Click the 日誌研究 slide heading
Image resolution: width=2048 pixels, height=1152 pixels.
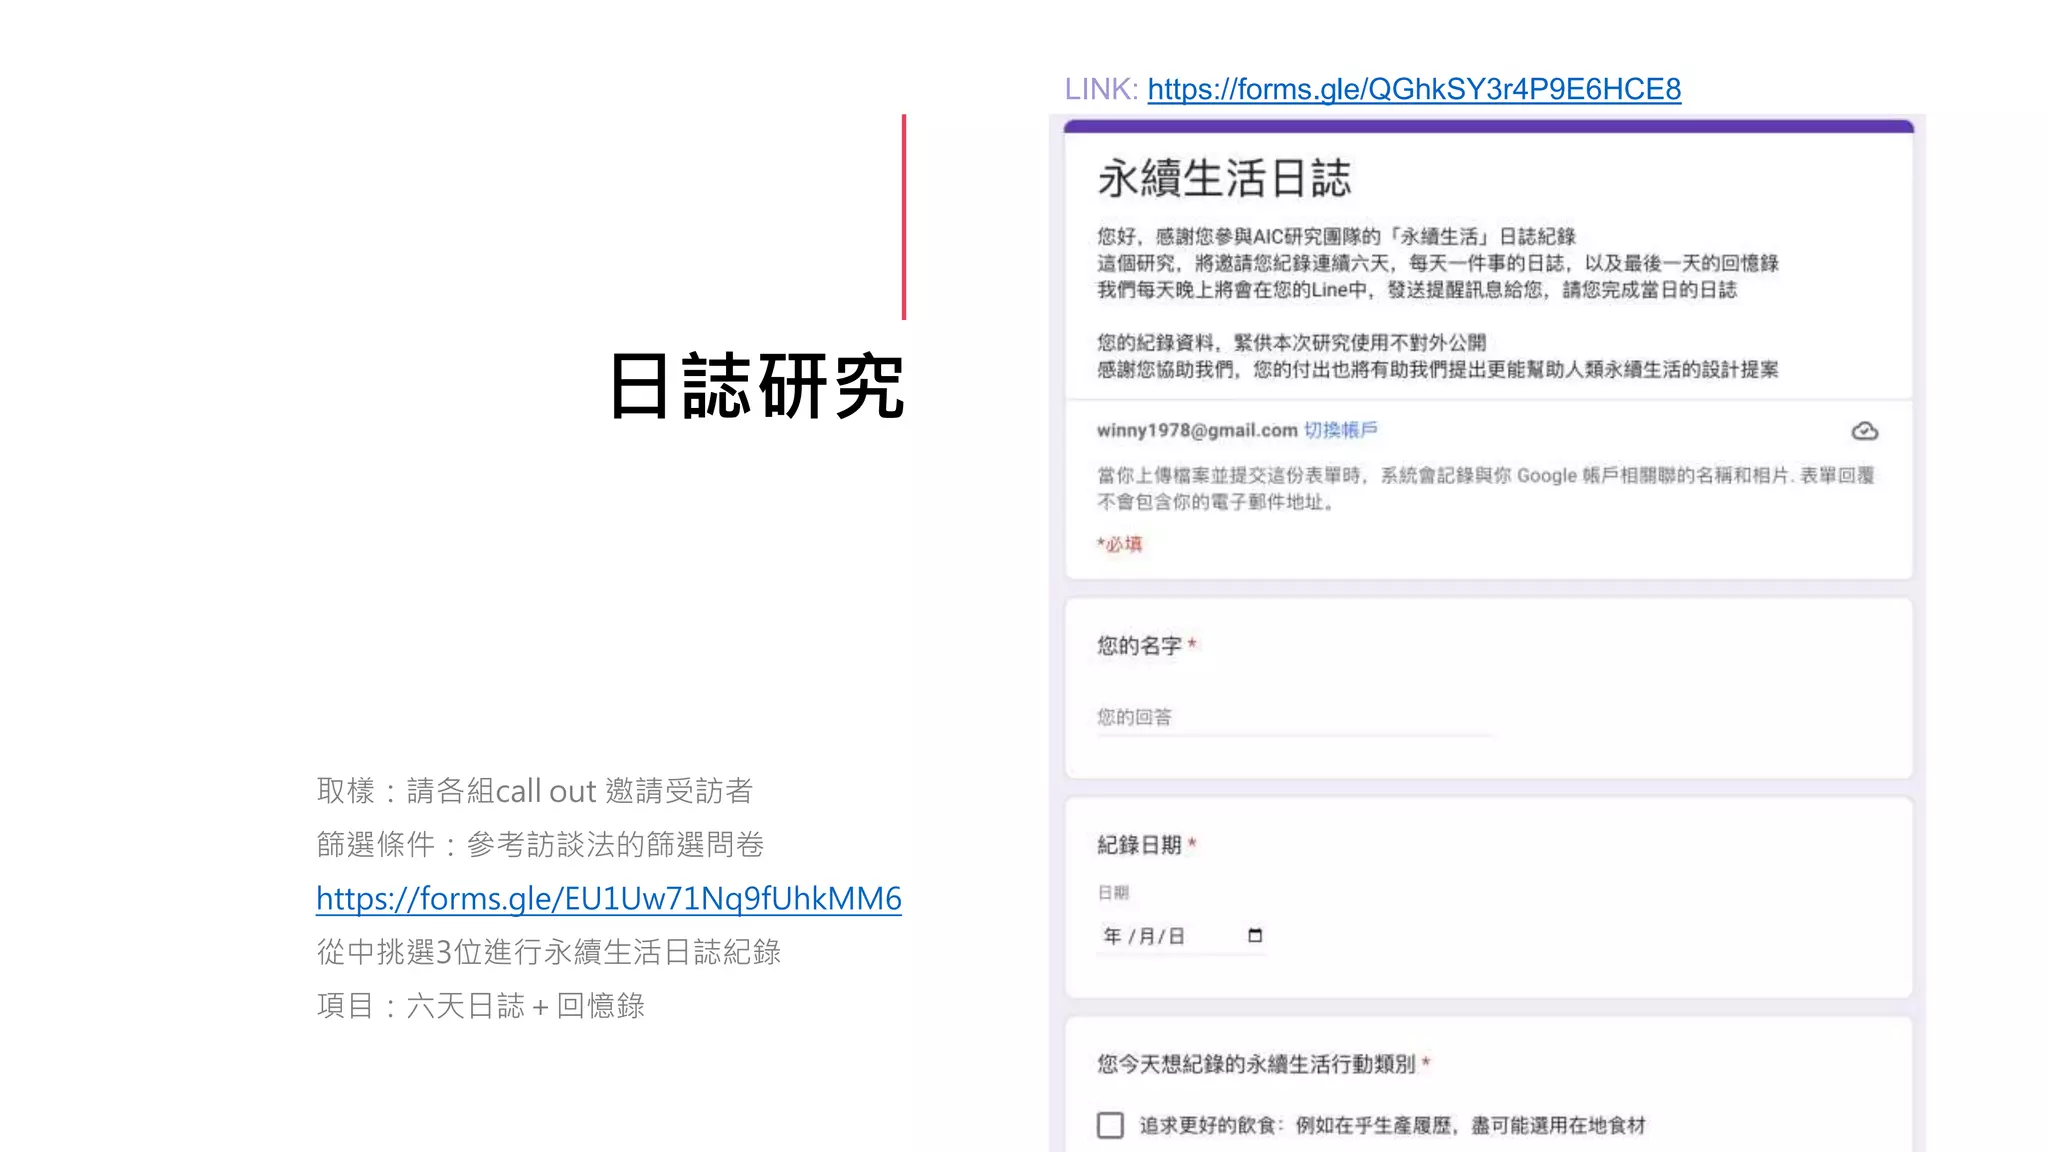pos(757,386)
